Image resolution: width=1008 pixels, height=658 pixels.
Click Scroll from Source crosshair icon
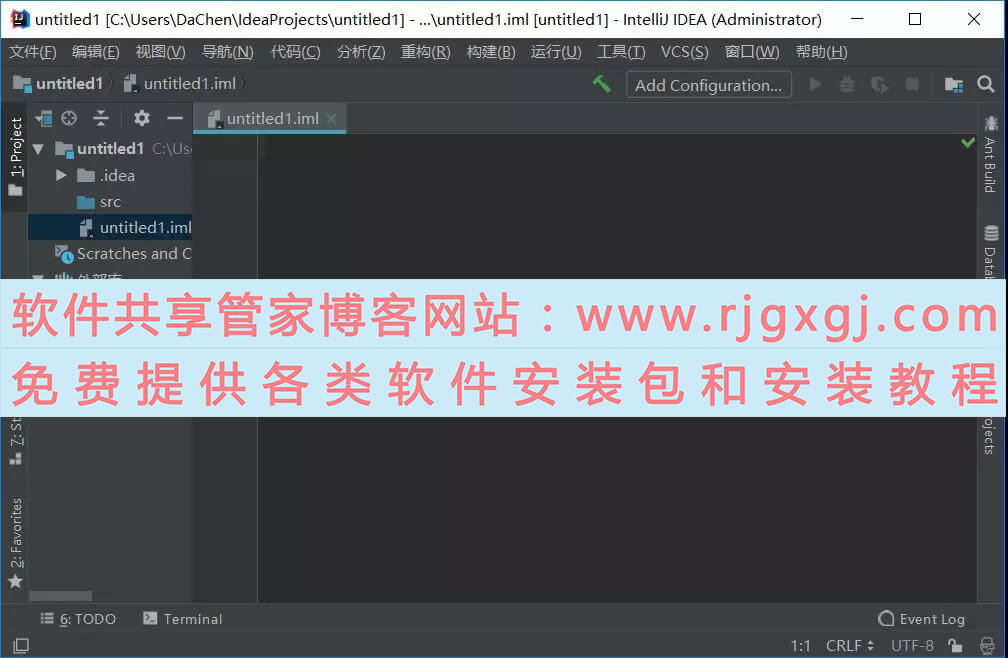[x=69, y=118]
